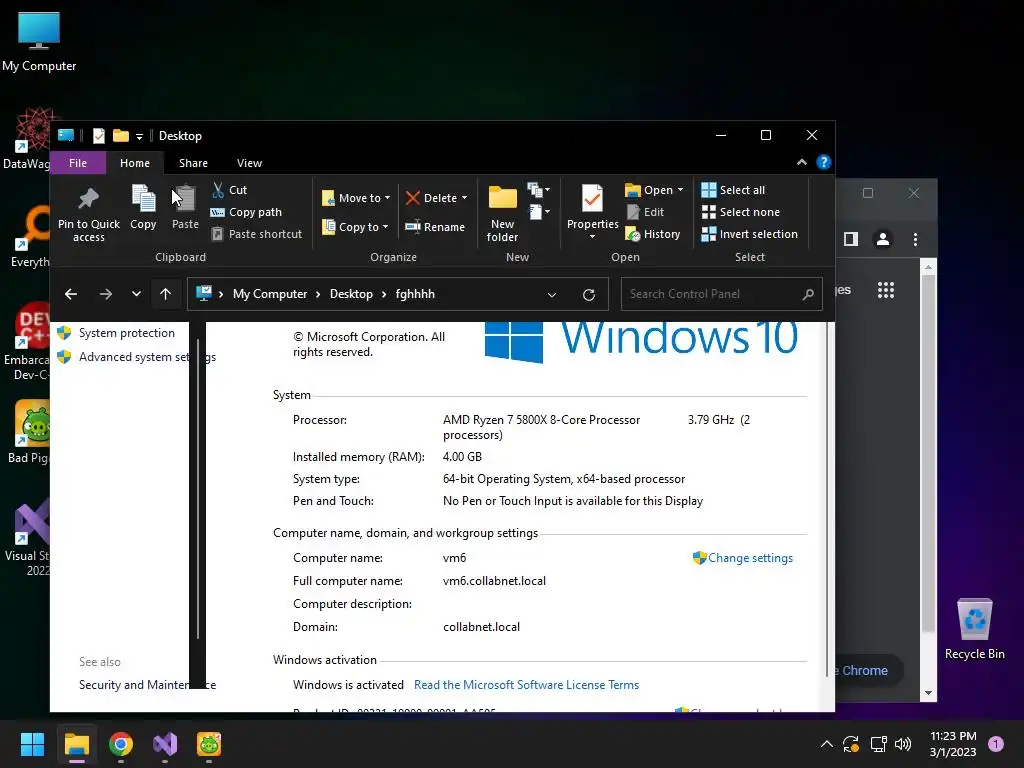Open the Copy to dropdown

click(355, 227)
